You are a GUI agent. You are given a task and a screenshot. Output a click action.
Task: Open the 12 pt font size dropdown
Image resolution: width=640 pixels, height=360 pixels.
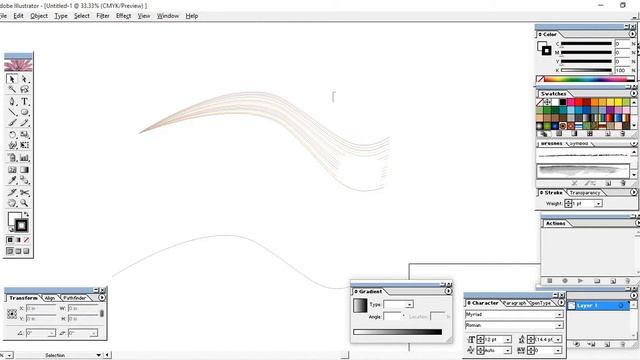point(508,339)
